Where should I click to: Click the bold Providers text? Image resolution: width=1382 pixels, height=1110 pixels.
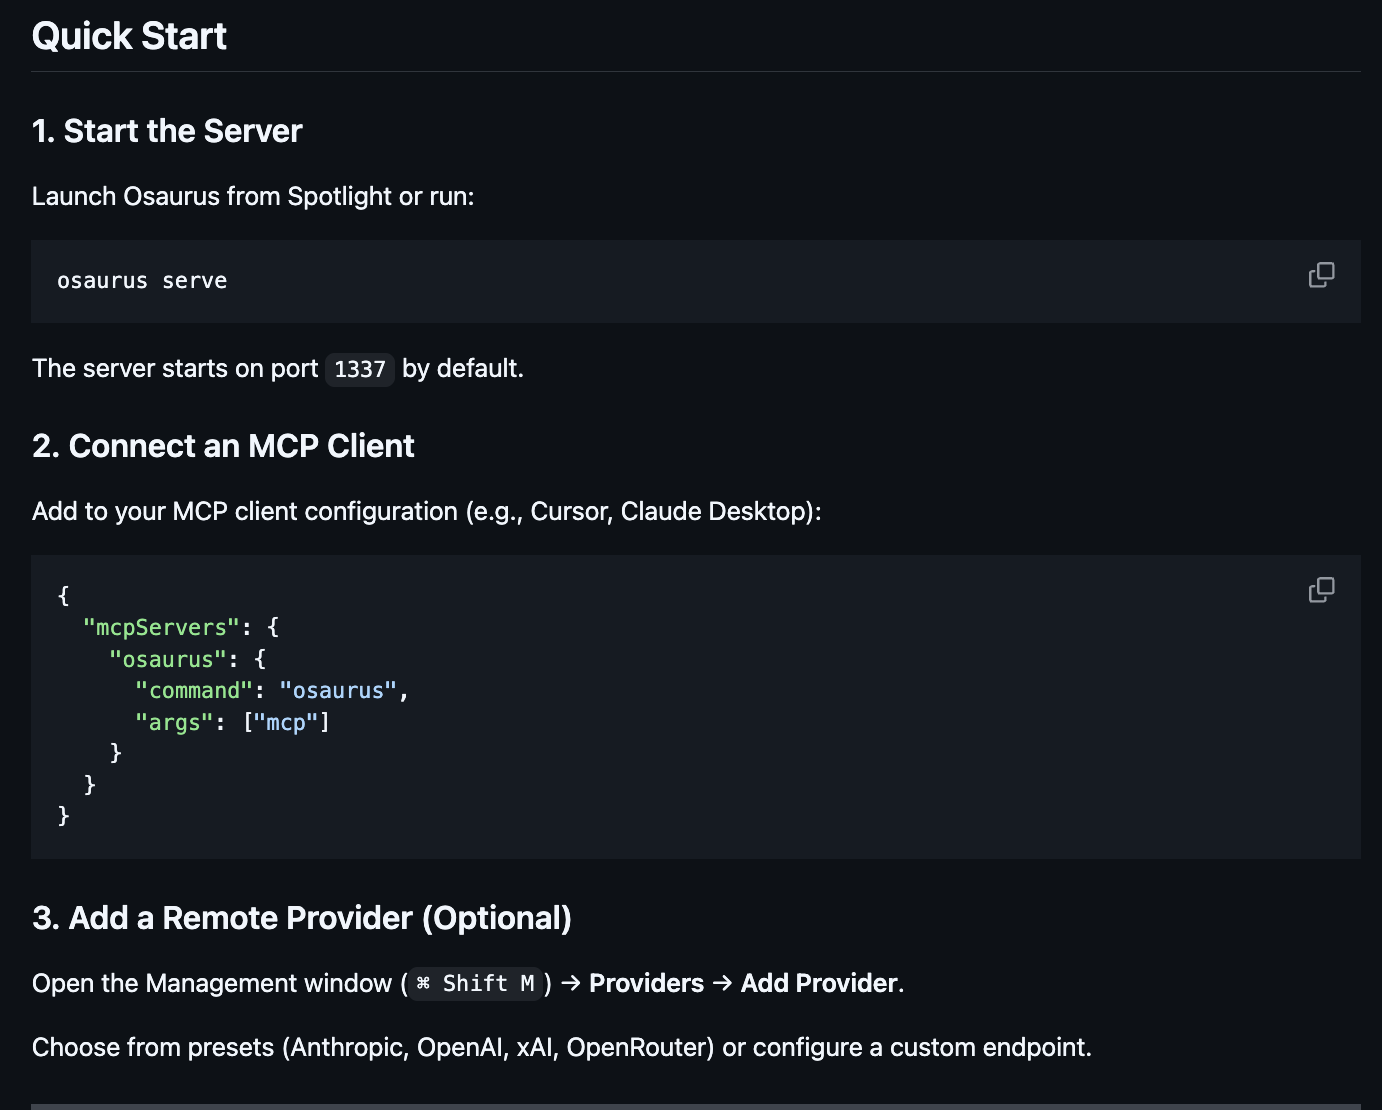(646, 984)
